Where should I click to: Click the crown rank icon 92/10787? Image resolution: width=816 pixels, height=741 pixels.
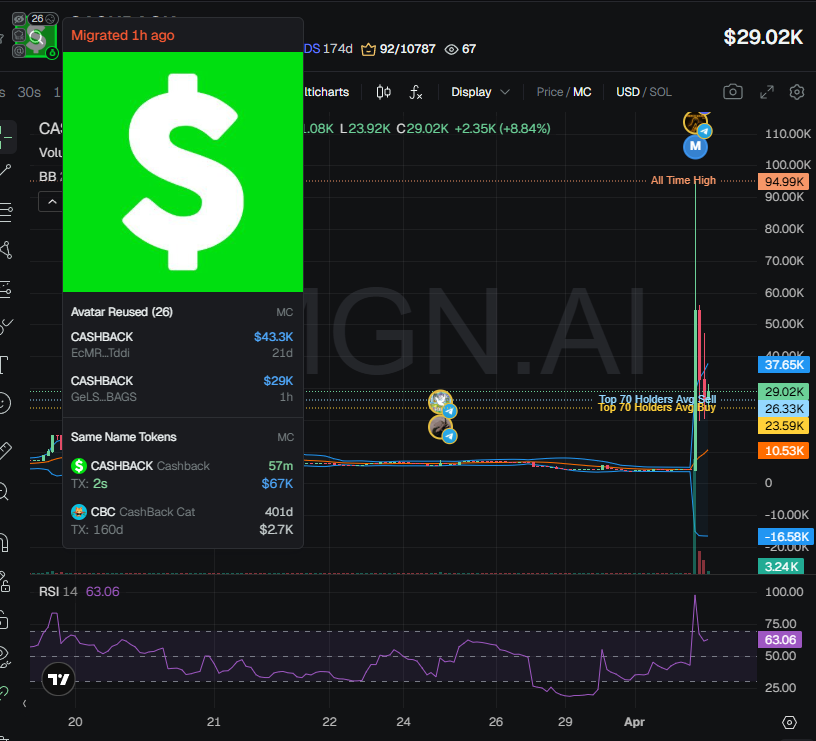[368, 49]
